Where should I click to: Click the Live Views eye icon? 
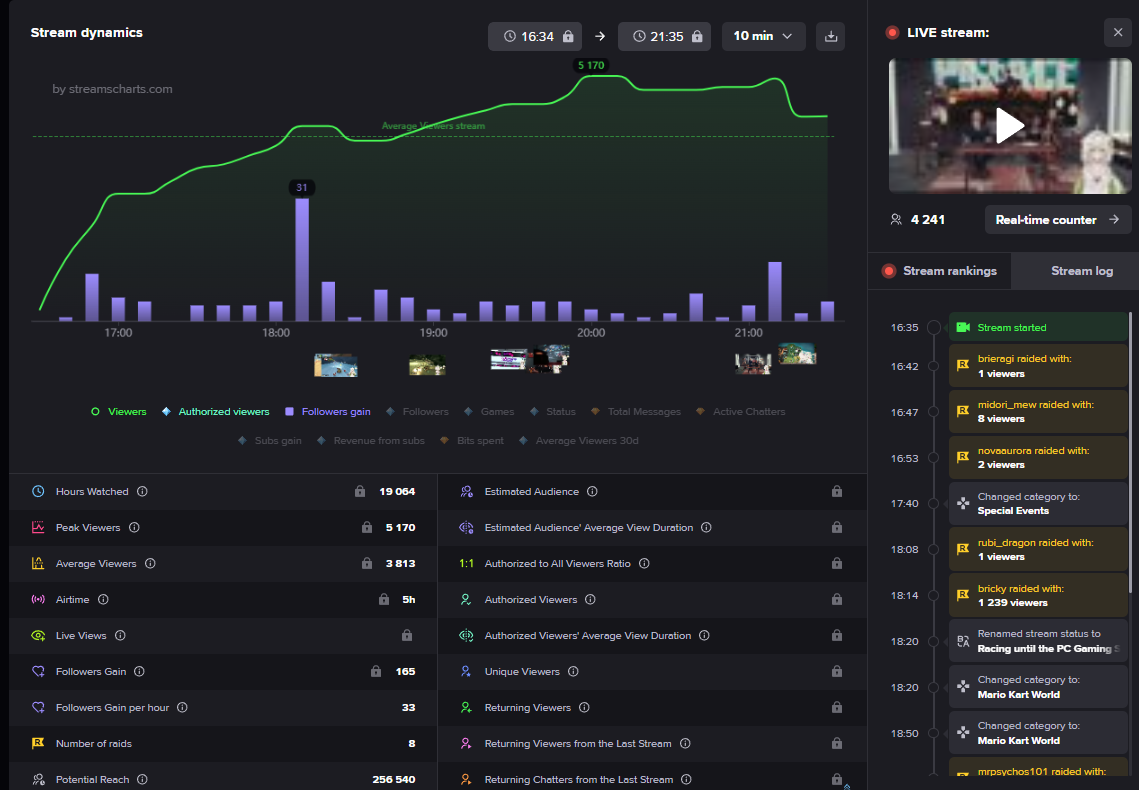click(x=38, y=635)
